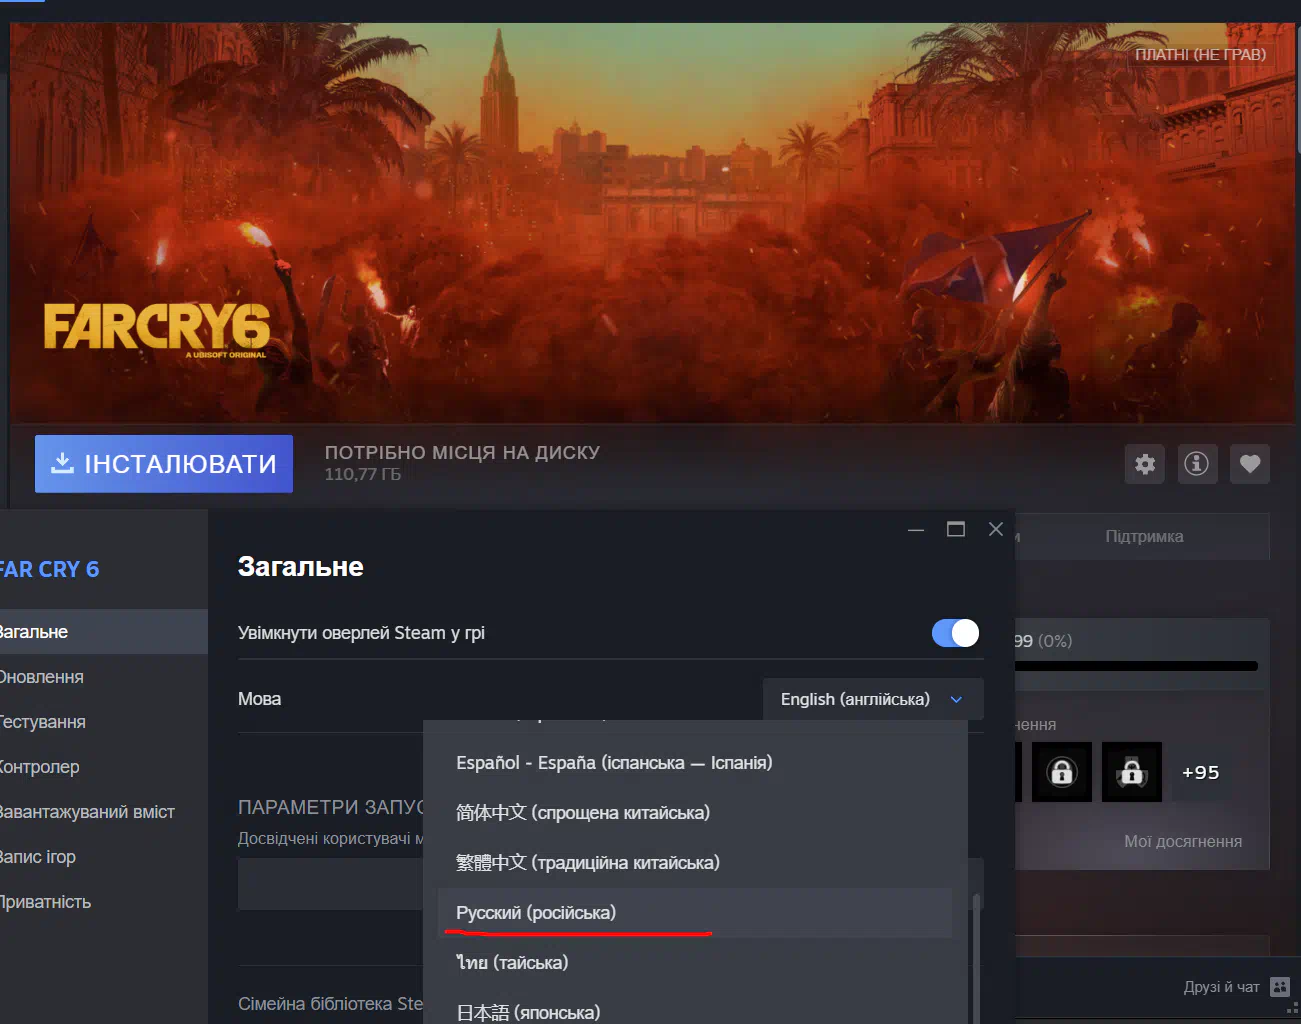Toggle Steam overlay in-game switch
The image size is (1301, 1024).
pos(955,633)
